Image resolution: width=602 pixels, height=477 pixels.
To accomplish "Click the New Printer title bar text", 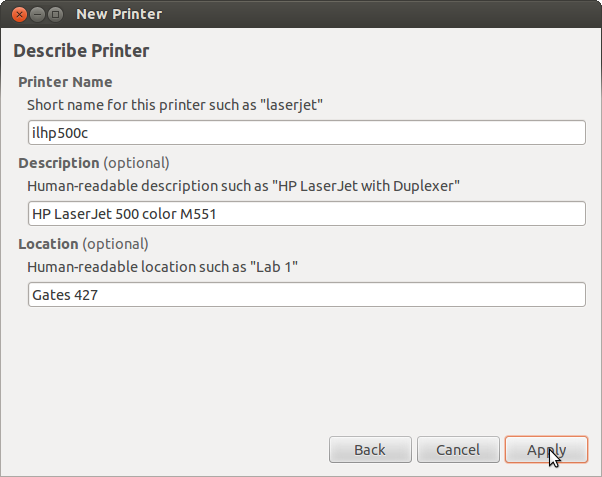I will point(118,14).
